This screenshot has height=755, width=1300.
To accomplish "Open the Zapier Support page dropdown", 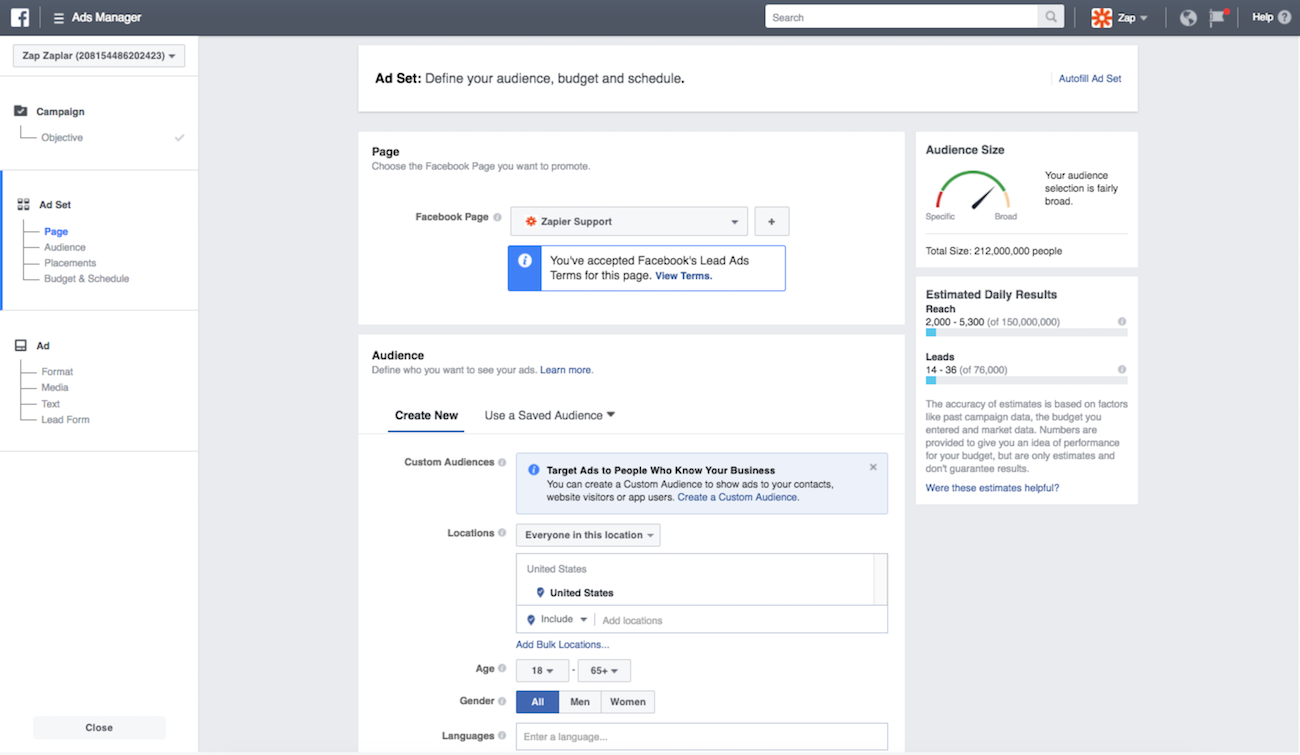I will pyautogui.click(x=629, y=221).
